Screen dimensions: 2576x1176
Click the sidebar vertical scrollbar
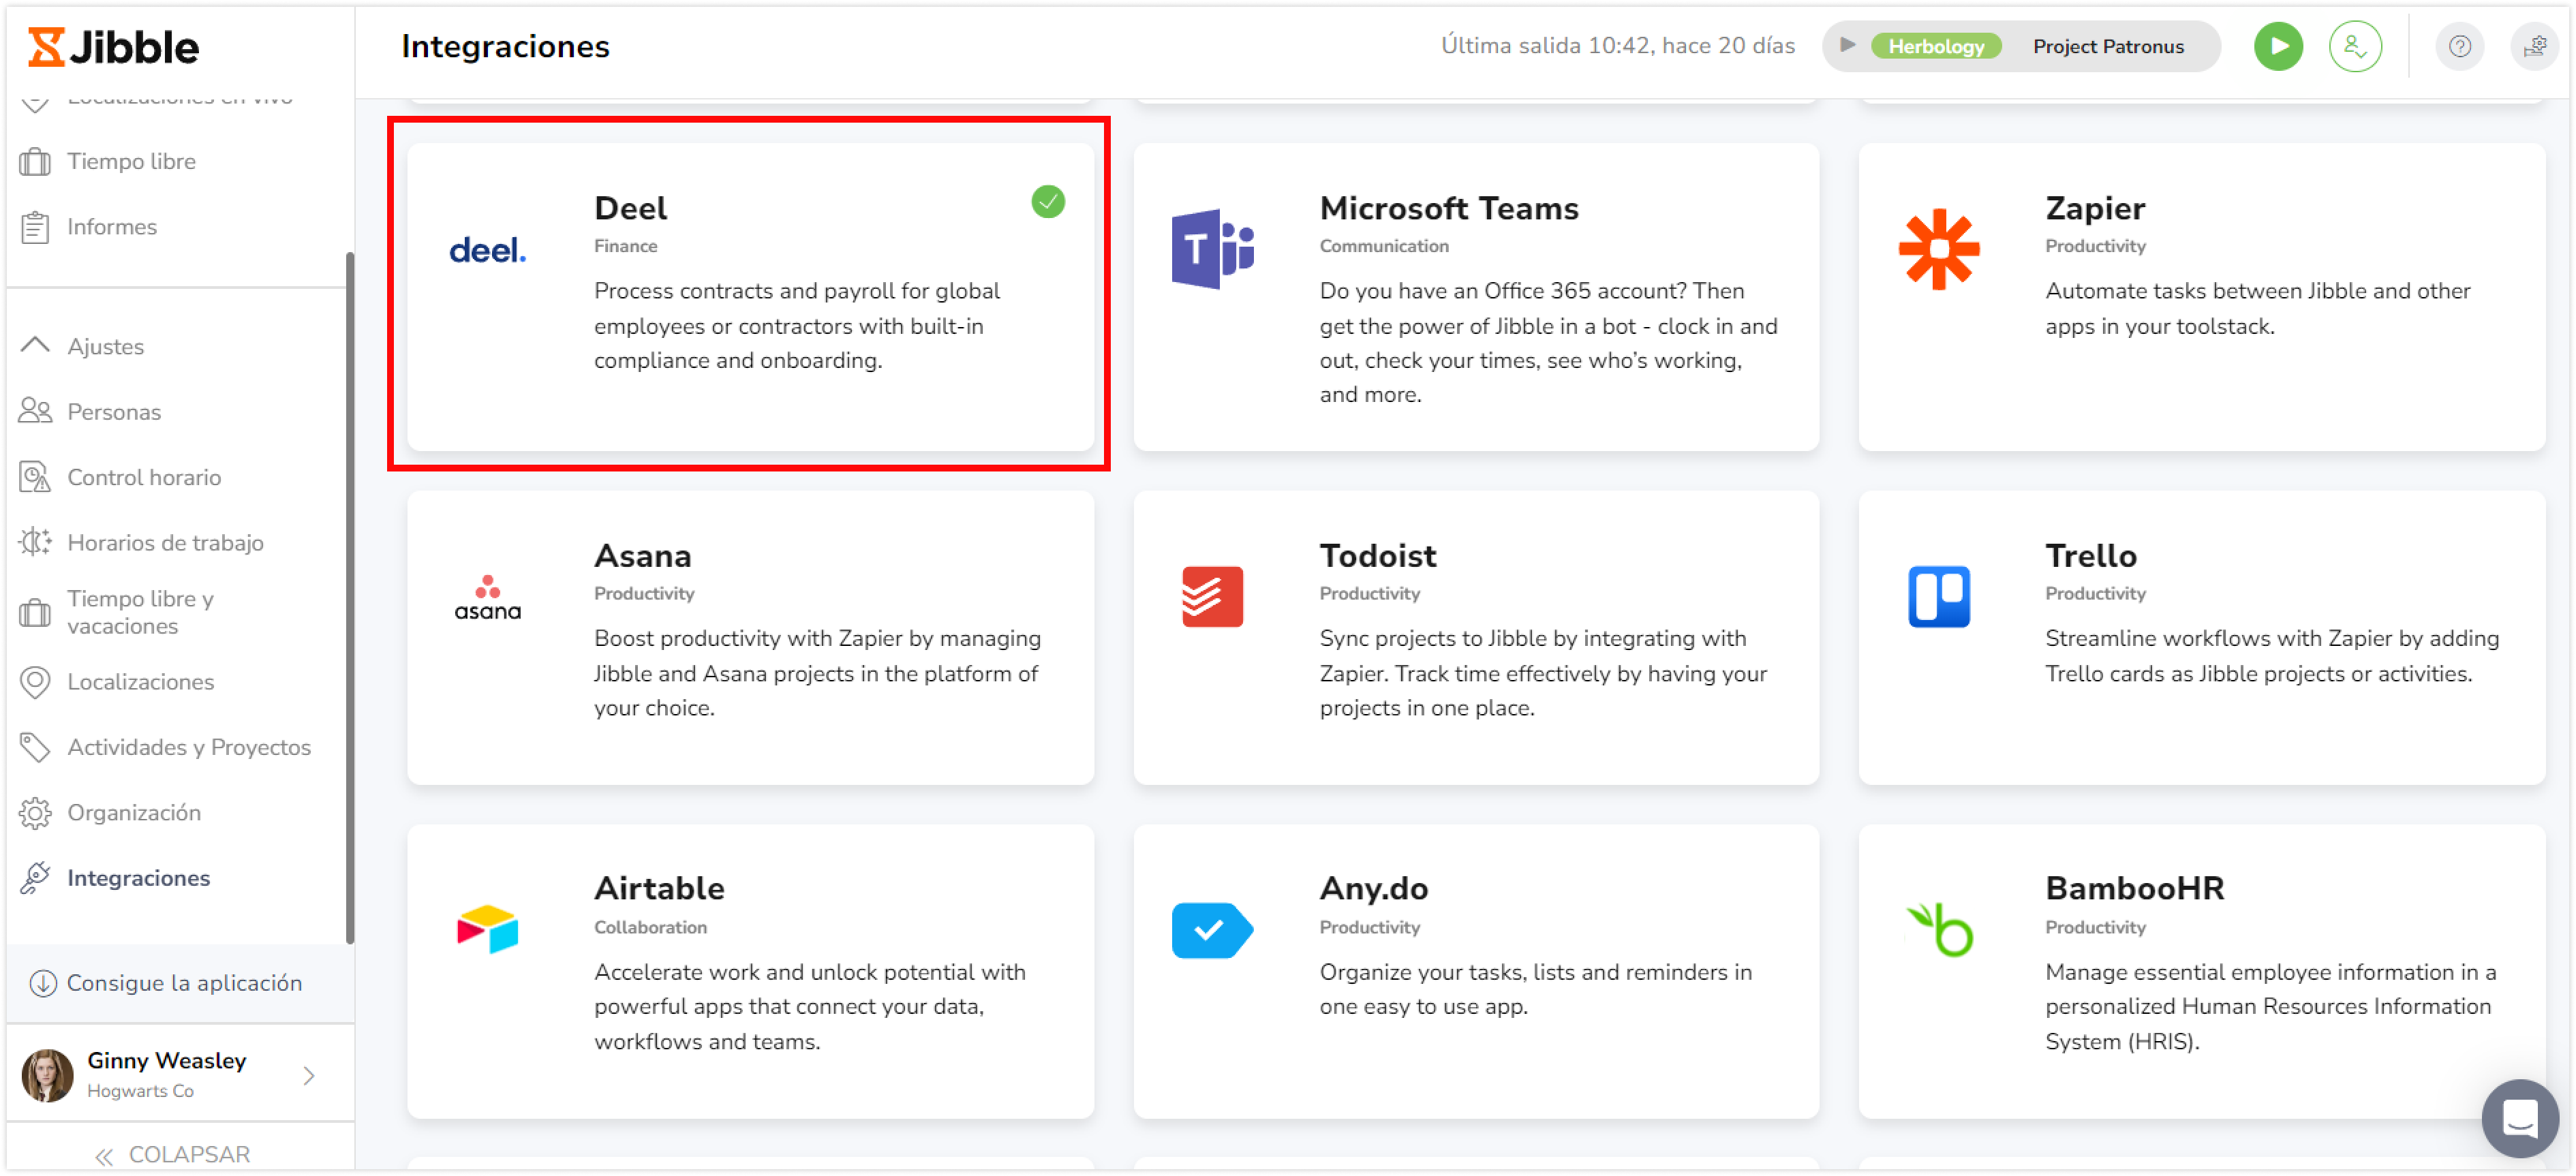[349, 598]
